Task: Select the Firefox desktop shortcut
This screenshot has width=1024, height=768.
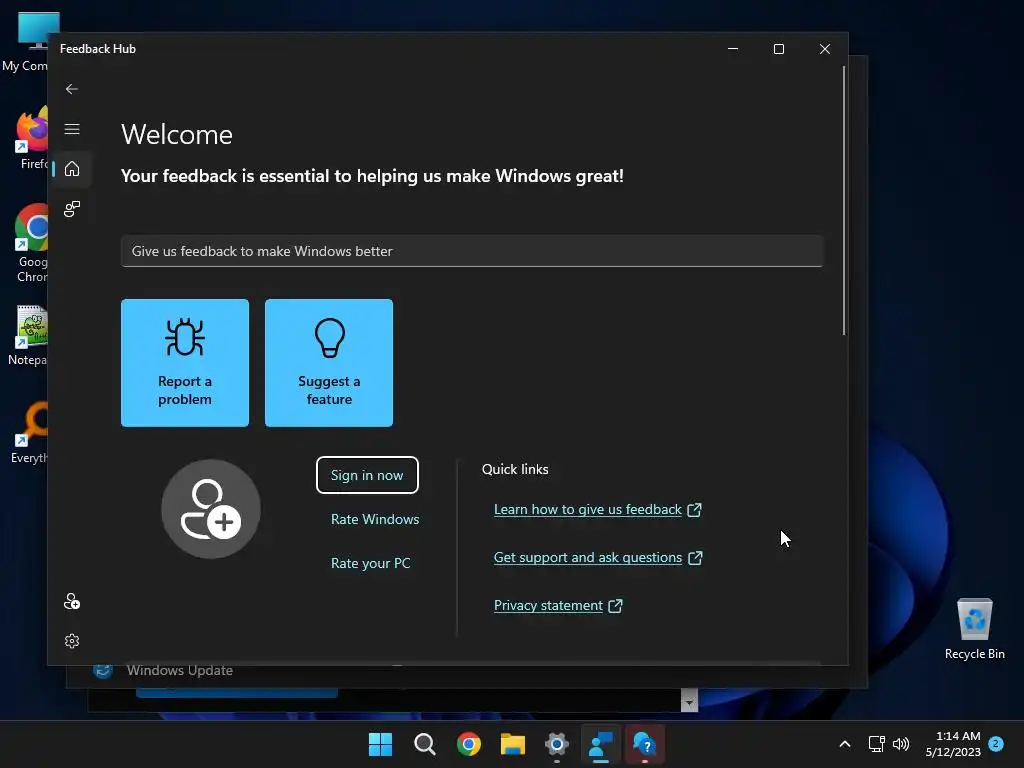Action: pyautogui.click(x=29, y=138)
